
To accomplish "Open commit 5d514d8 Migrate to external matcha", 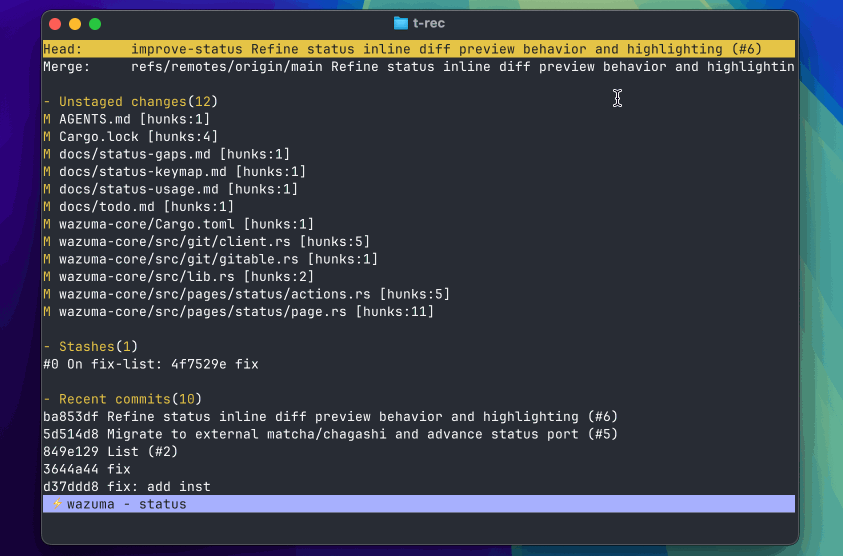I will coord(330,434).
